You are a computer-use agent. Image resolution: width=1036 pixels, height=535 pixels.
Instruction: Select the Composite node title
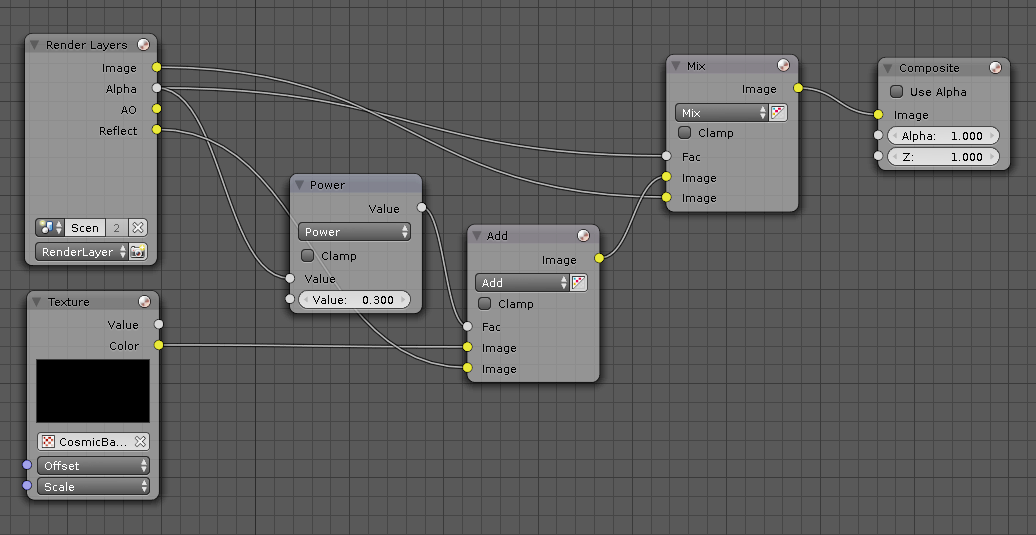(x=929, y=68)
